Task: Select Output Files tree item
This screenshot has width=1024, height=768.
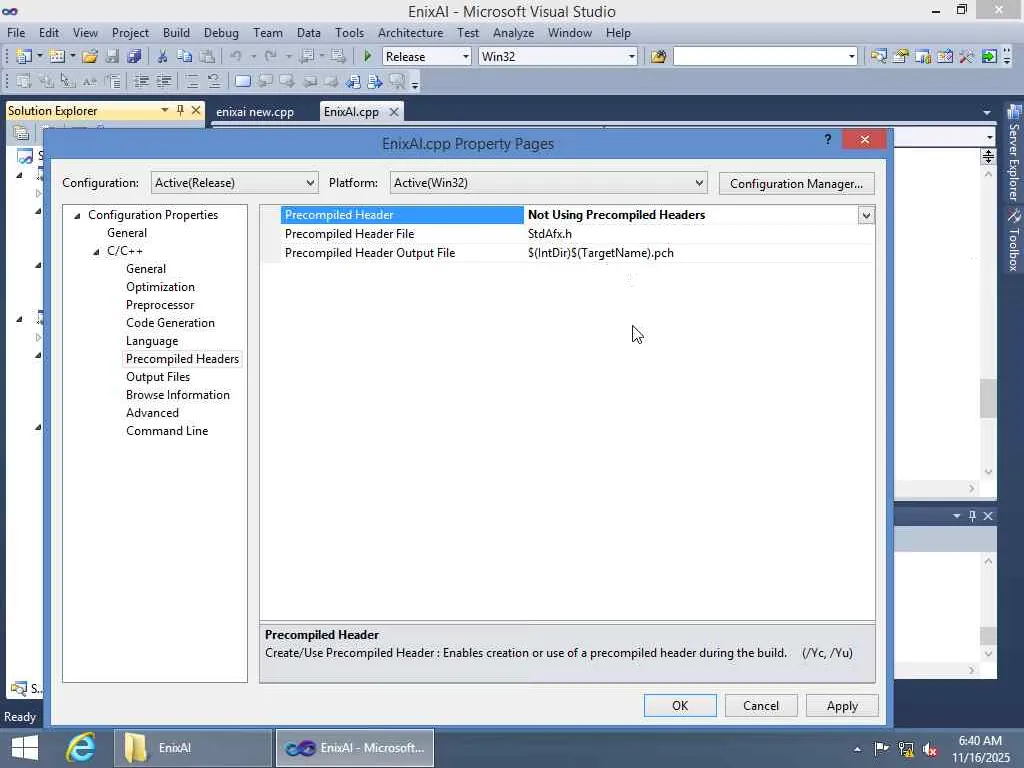Action: pos(158,377)
